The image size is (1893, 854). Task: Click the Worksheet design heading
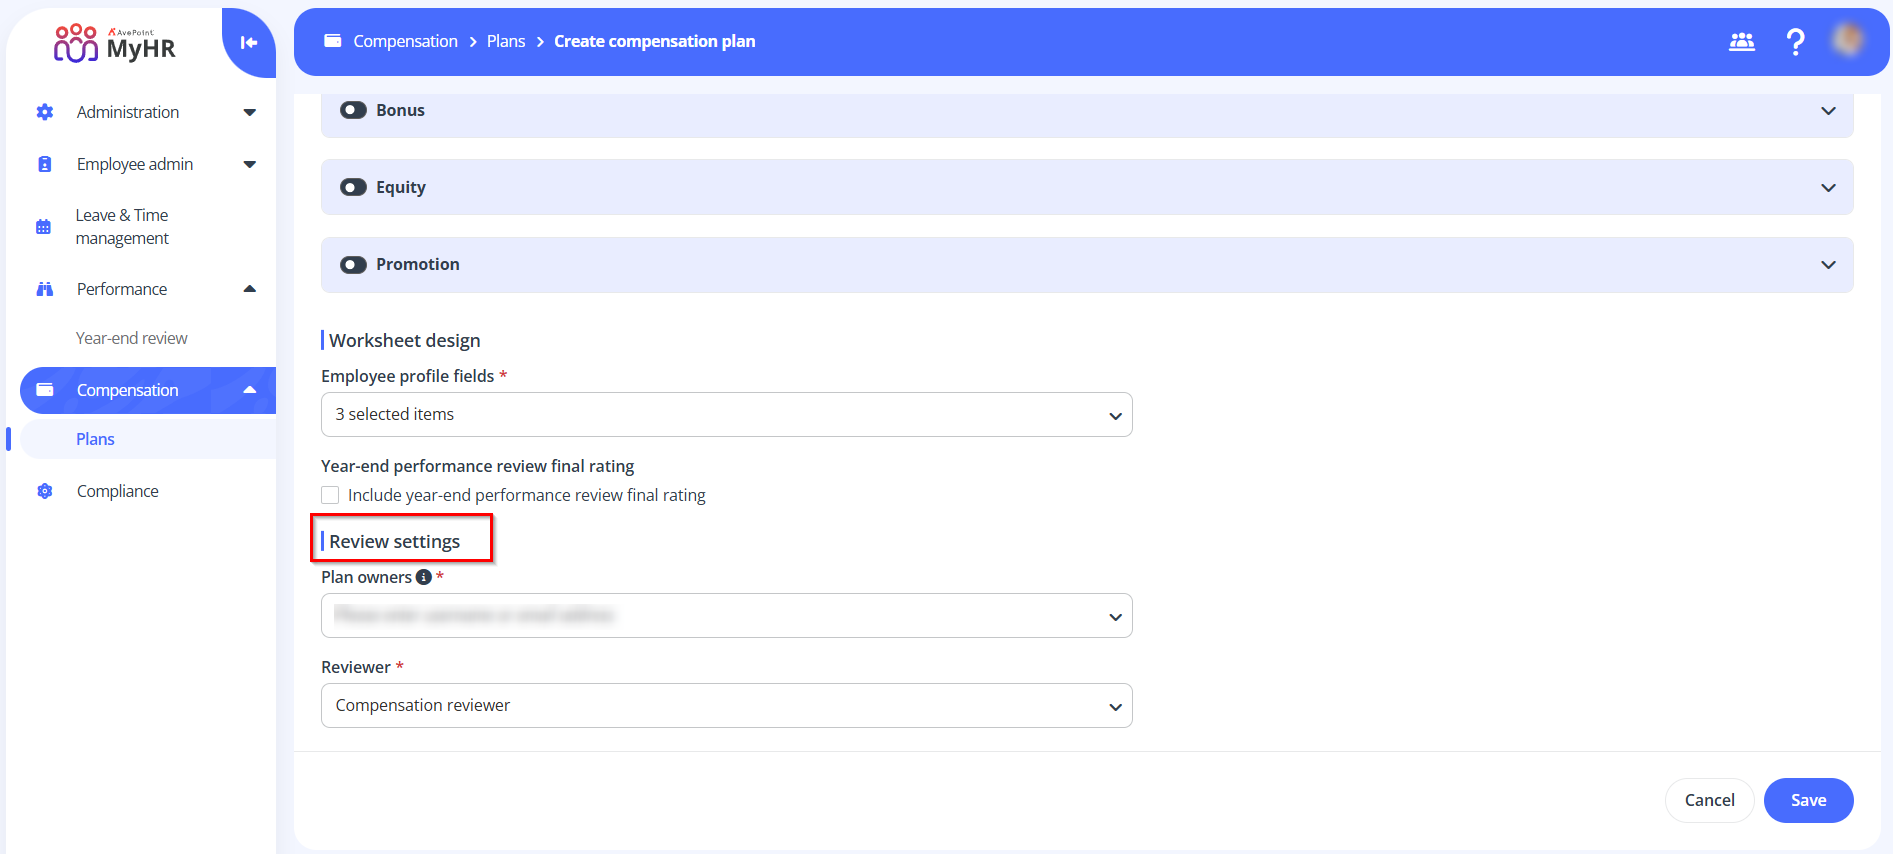(405, 340)
